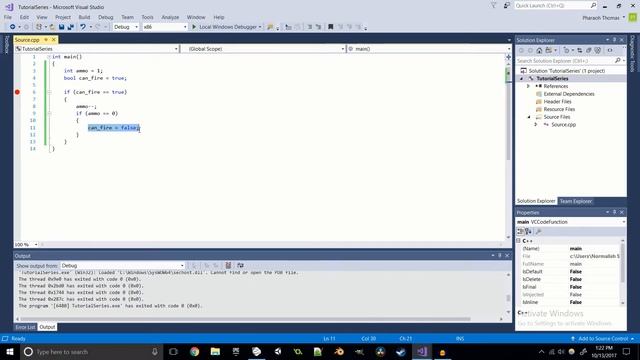The height and width of the screenshot is (360, 640).
Task: Open the Debug menu
Action: (105, 17)
